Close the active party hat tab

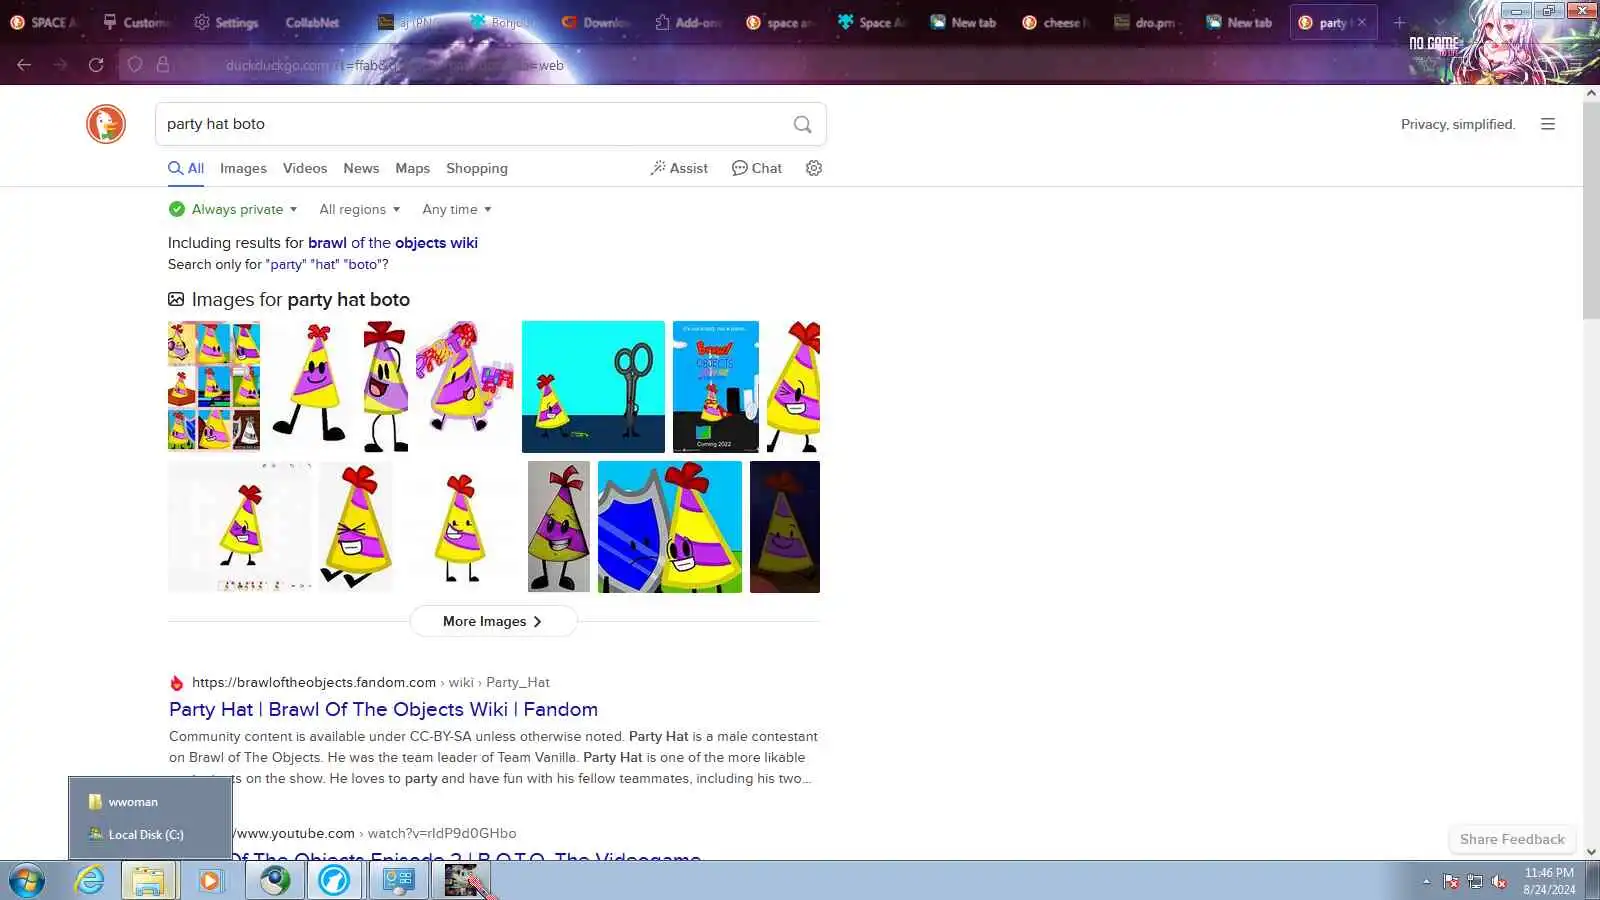coord(1362,22)
